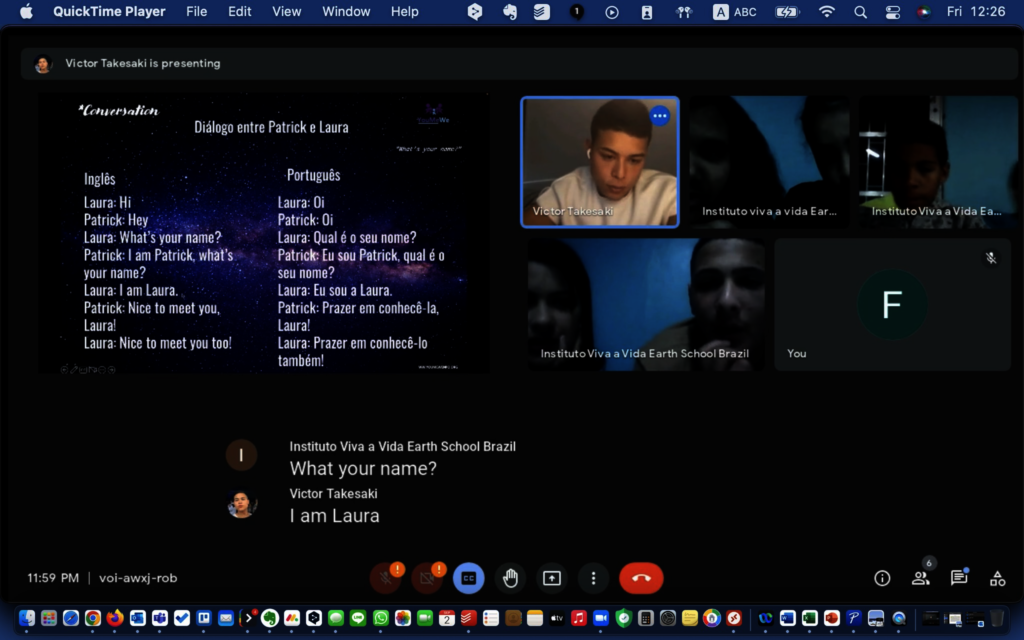Open Microsoft PowerPoint from the Dock
This screenshot has width=1024, height=640.
point(831,618)
